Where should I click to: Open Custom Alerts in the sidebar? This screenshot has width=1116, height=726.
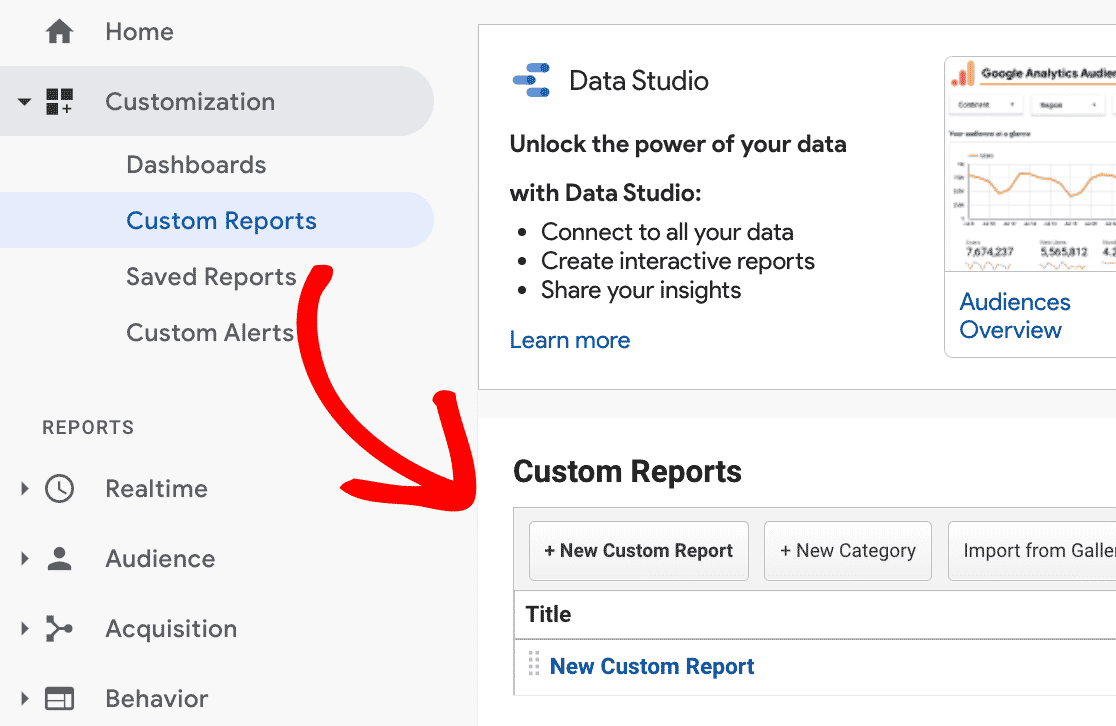(210, 333)
